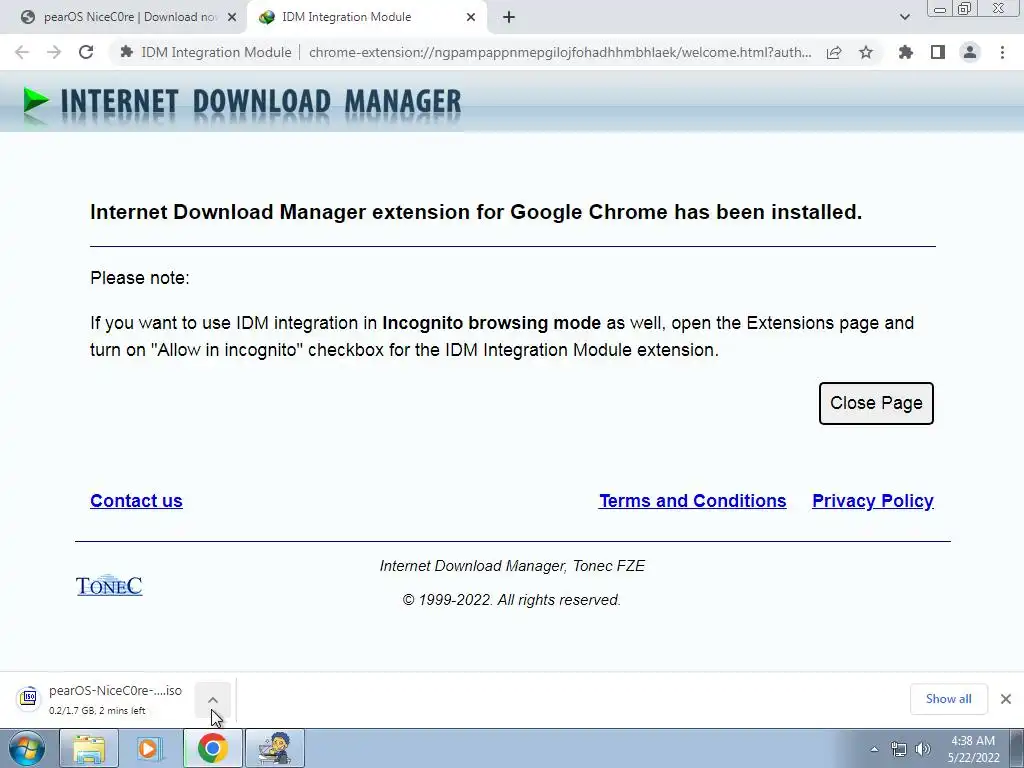Open the side panel icon
The width and height of the screenshot is (1024, 768).
(x=938, y=52)
